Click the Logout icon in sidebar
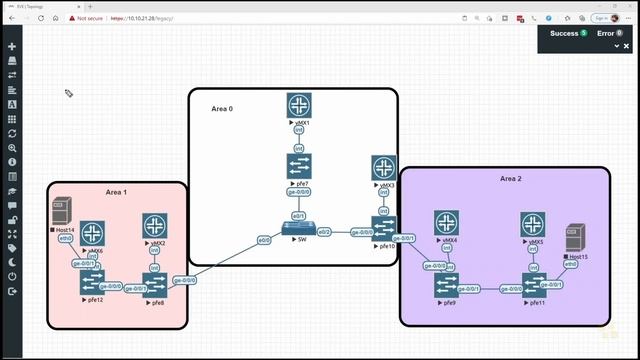Screen dimensions: 640x360 click(x=12, y=291)
